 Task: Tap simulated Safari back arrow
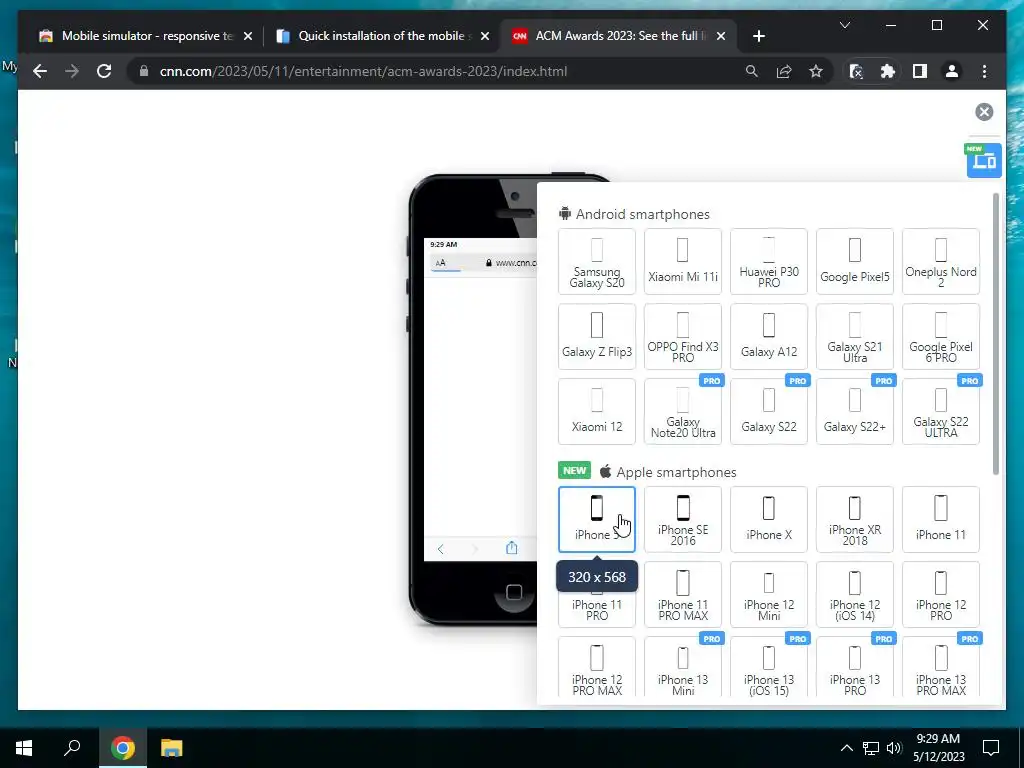pyautogui.click(x=440, y=549)
